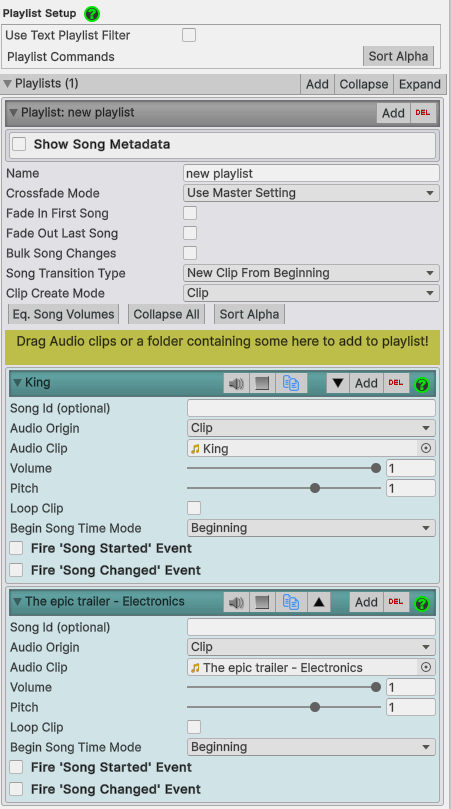Stop King song preview
Screen dimensions: 451x809
click(x=262, y=383)
